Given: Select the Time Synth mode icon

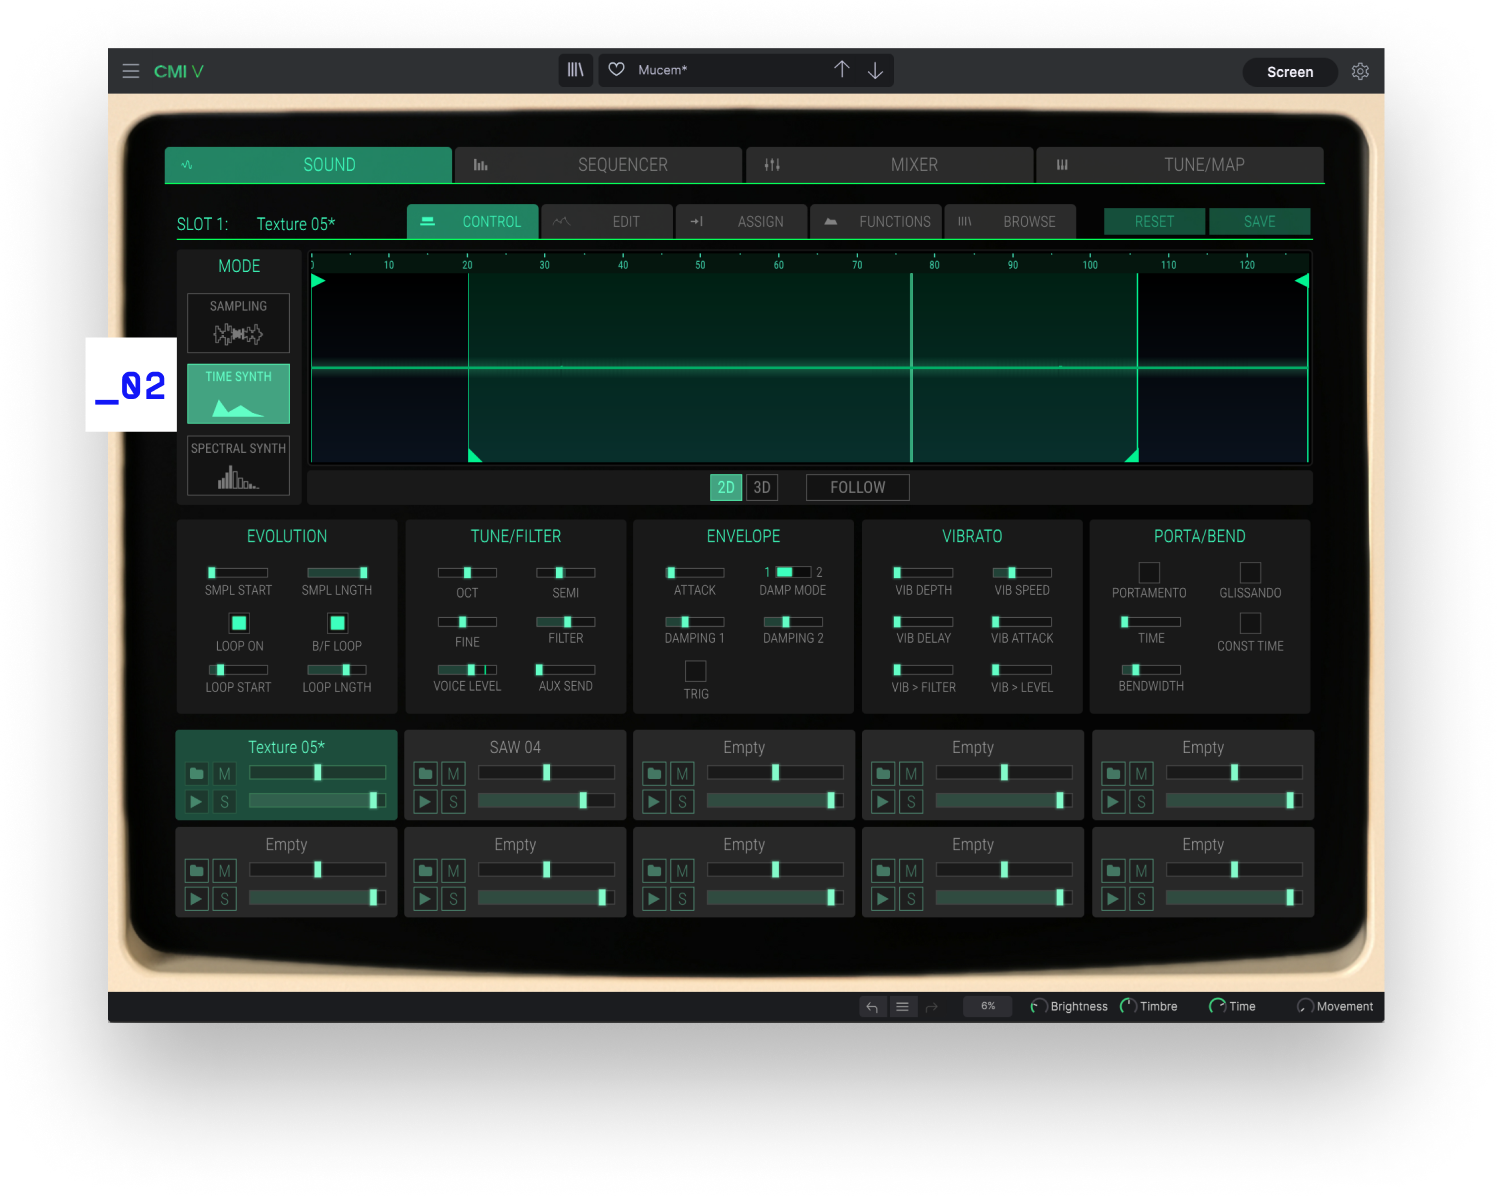Looking at the screenshot, I should [x=238, y=393].
